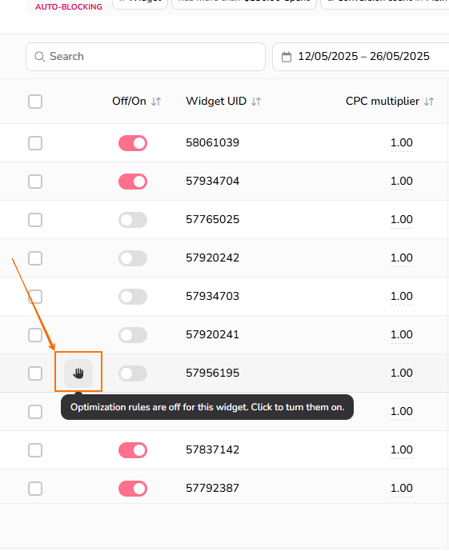Toggle off widget 57934704
The height and width of the screenshot is (551, 449).
coord(133,182)
